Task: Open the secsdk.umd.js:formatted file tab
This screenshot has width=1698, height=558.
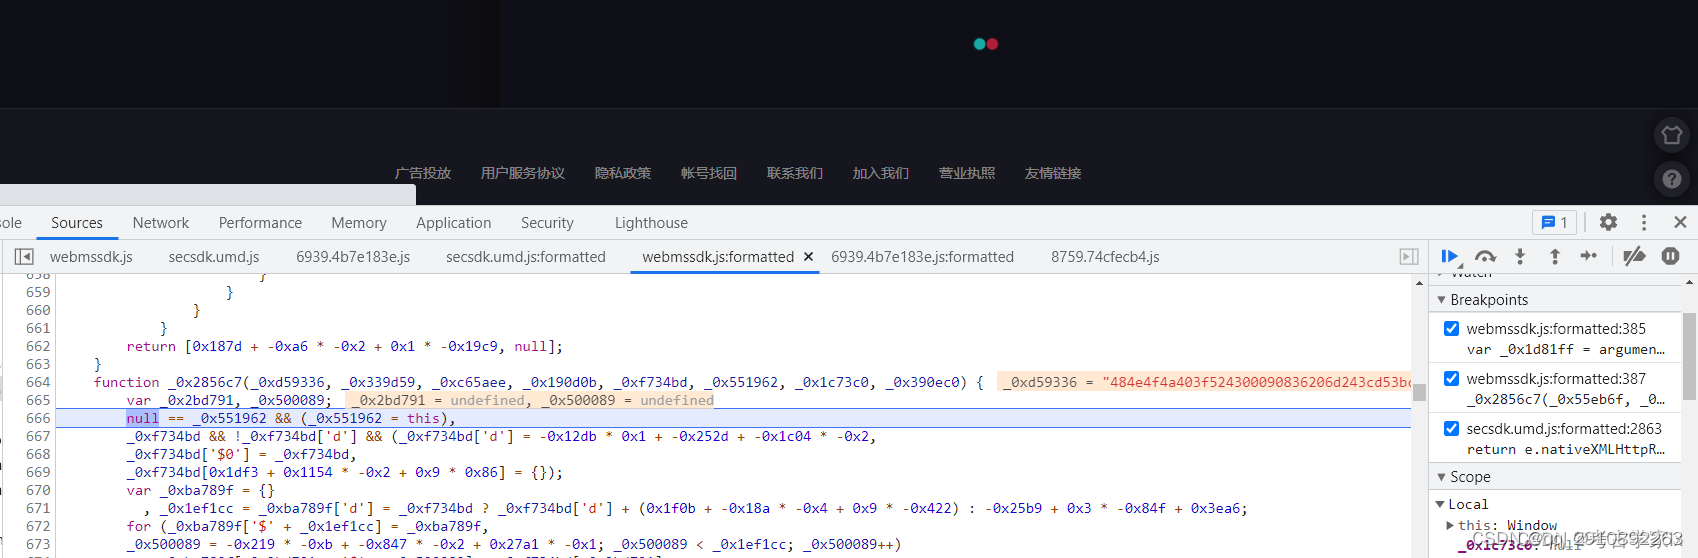Action: pyautogui.click(x=526, y=257)
